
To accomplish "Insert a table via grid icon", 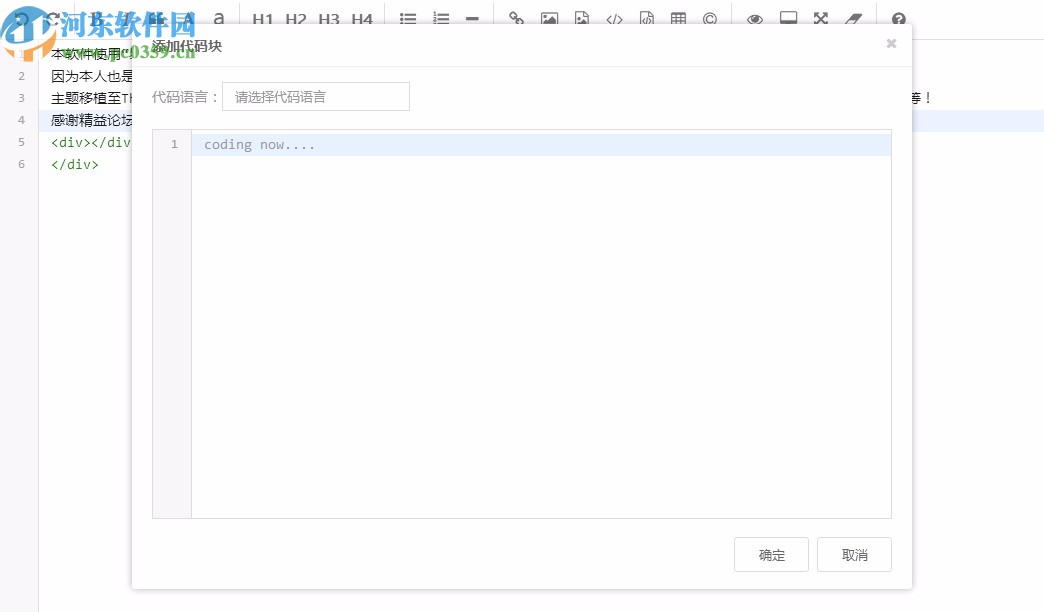I will 678,19.
